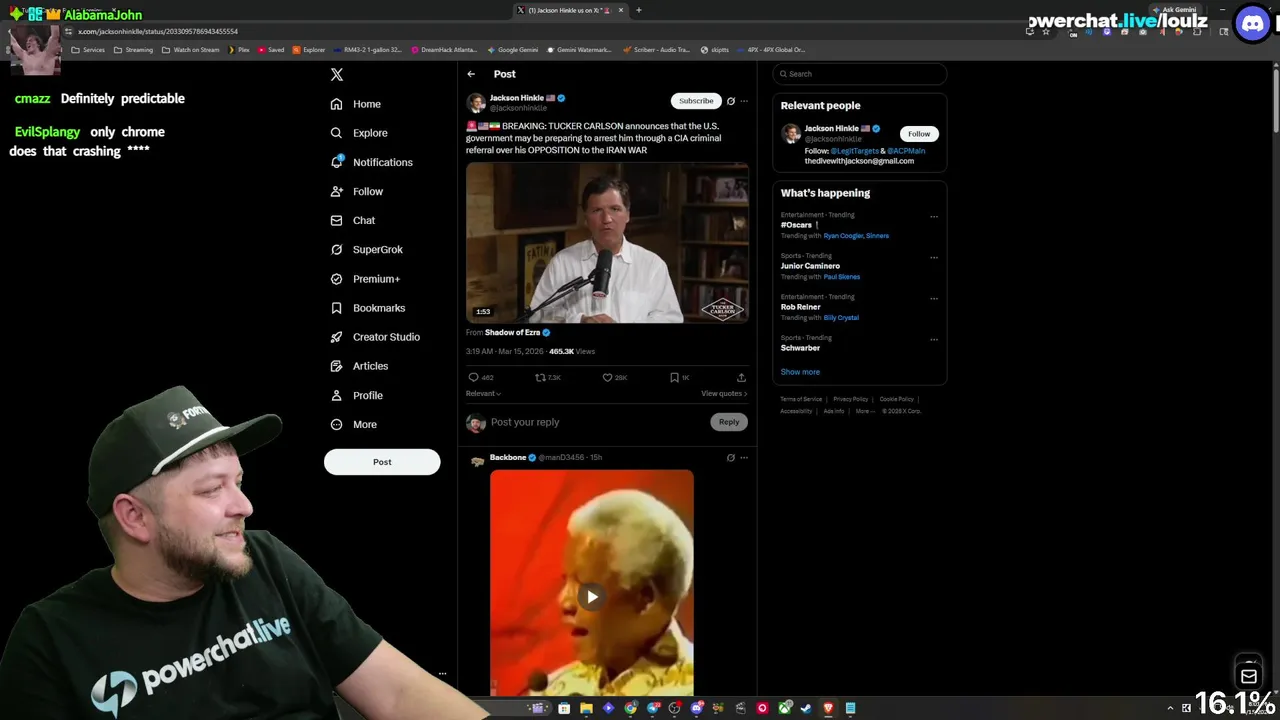
Task: Click the Articles sidebar icon
Action: point(336,366)
